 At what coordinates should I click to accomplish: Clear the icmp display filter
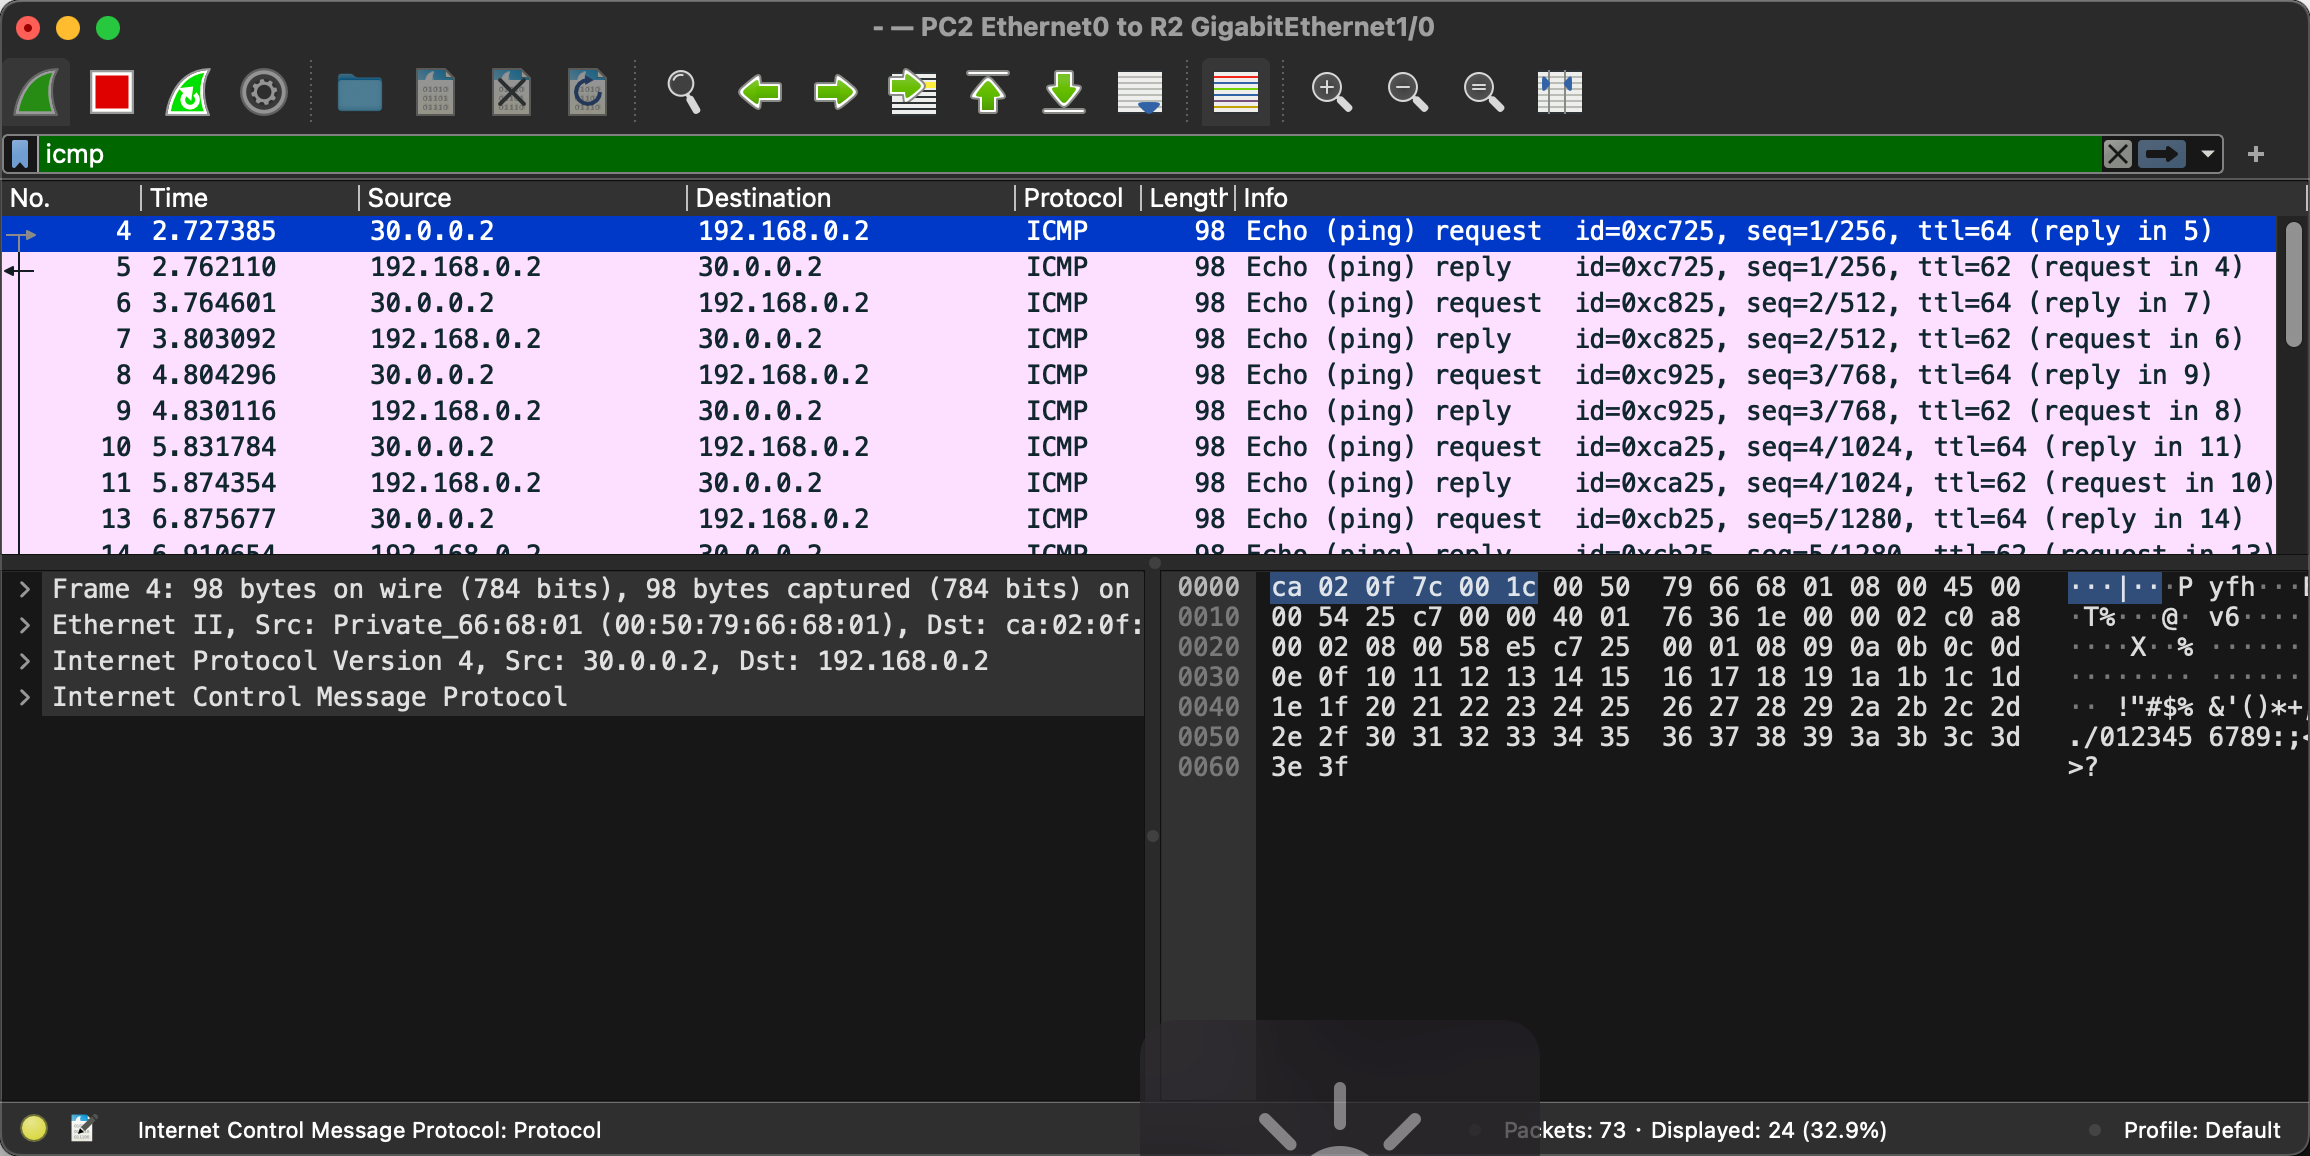click(x=2117, y=154)
